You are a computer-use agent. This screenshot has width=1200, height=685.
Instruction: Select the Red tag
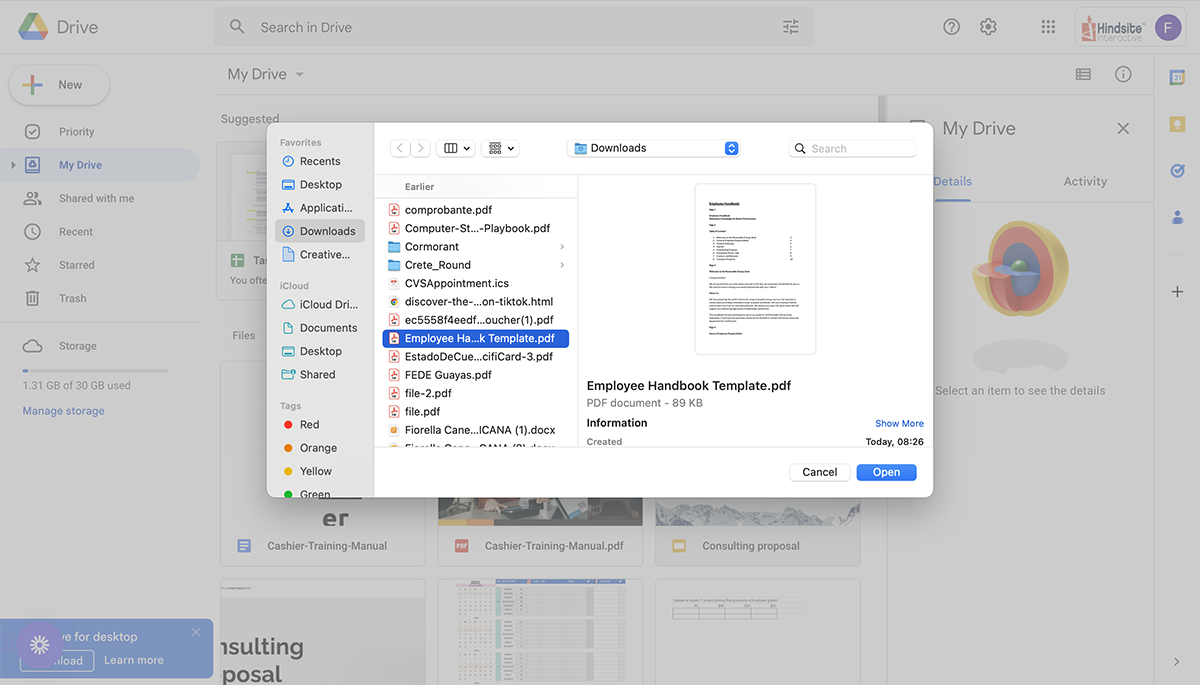(309, 425)
